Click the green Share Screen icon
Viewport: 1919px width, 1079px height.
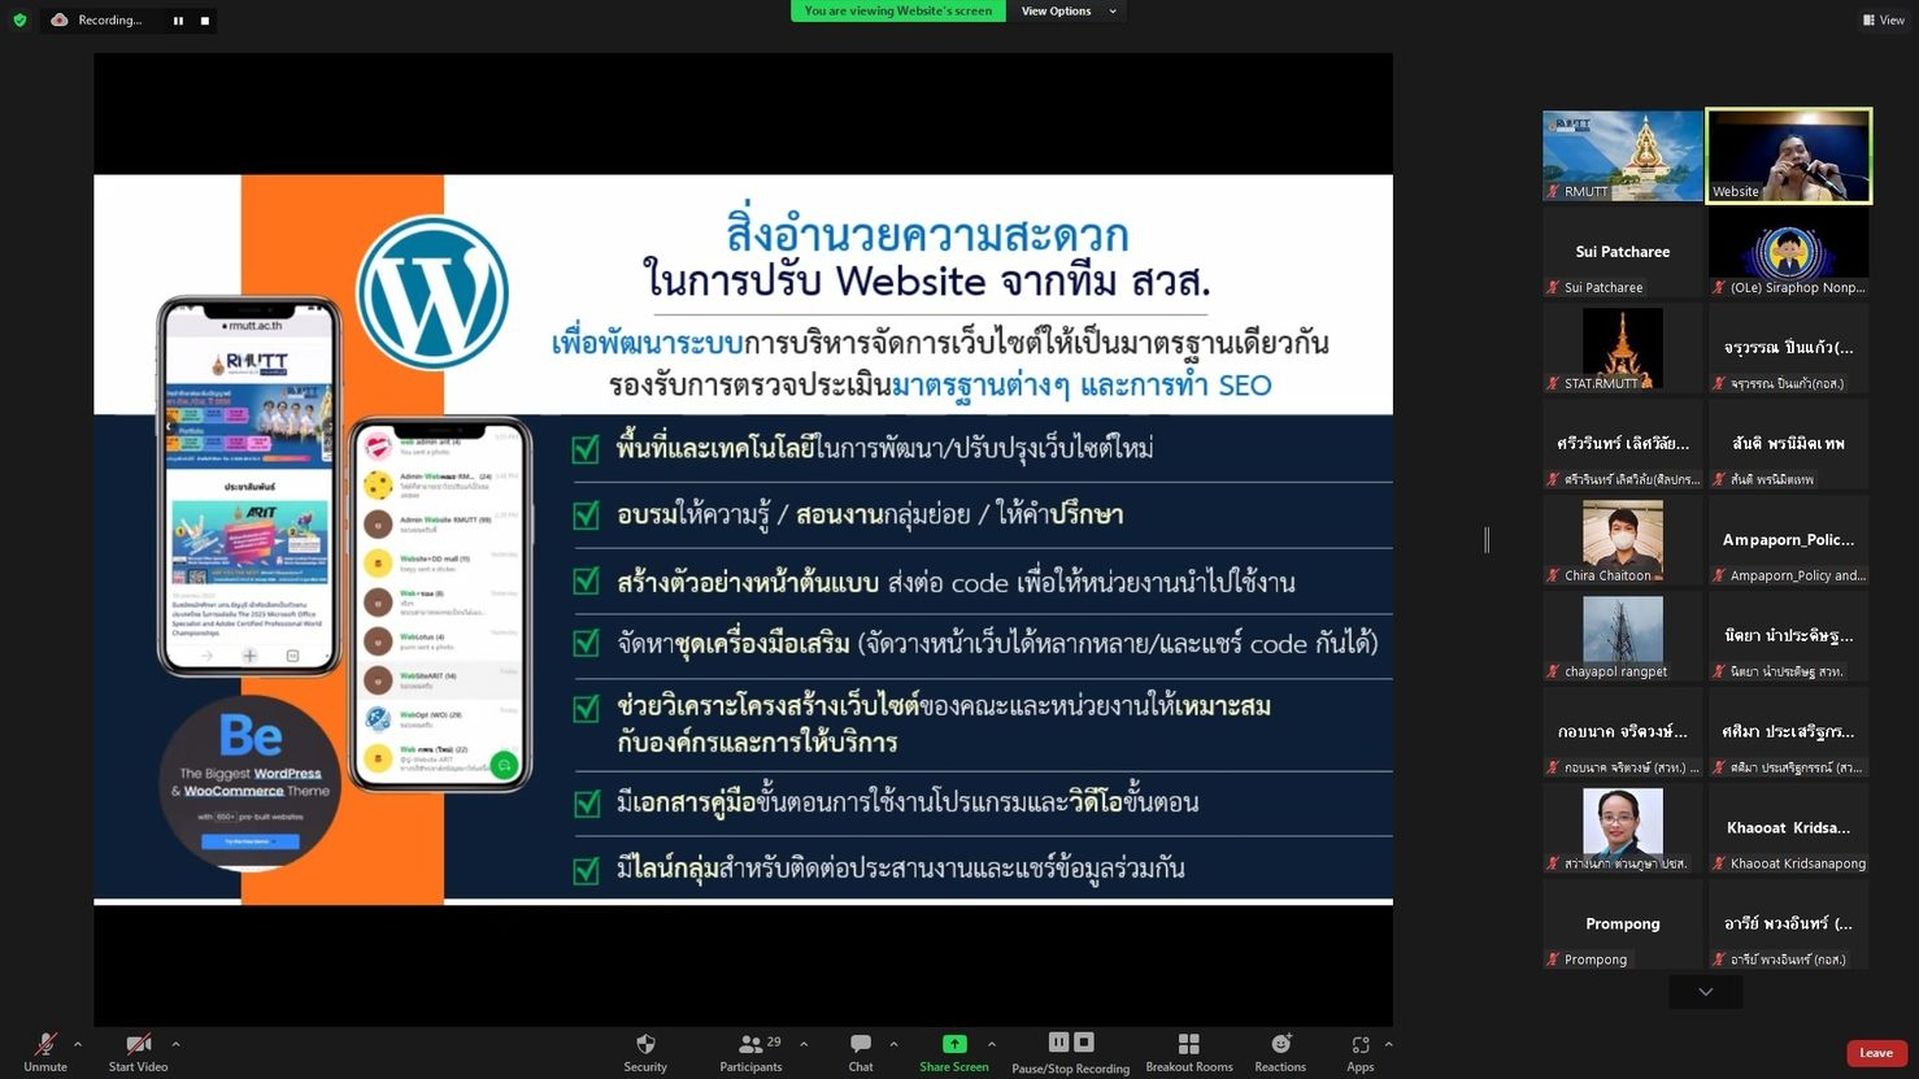click(955, 1044)
